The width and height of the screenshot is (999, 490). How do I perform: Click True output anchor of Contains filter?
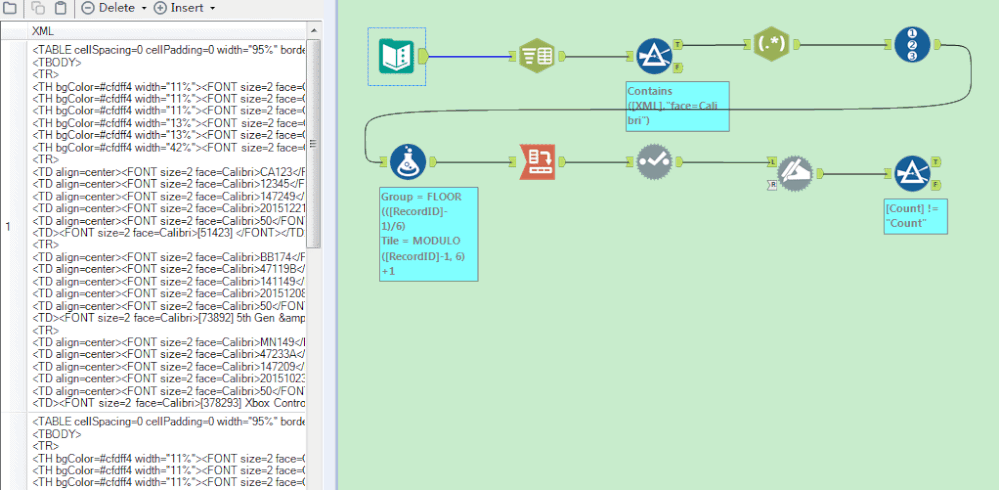pos(678,45)
